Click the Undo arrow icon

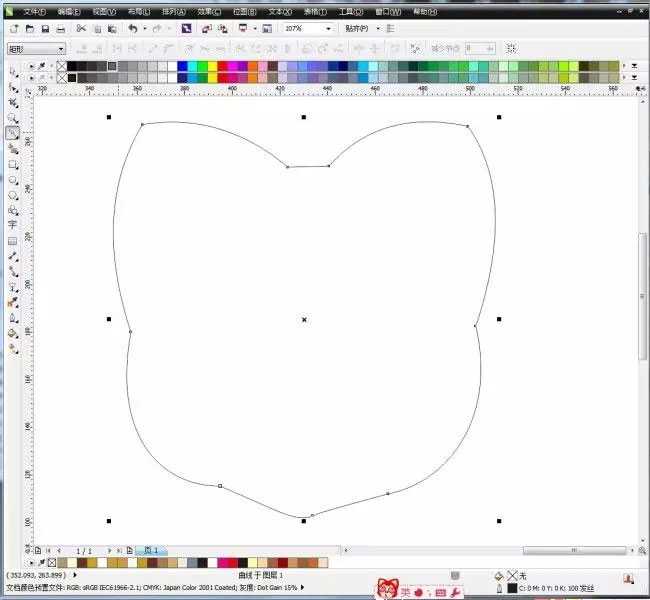(x=132, y=29)
